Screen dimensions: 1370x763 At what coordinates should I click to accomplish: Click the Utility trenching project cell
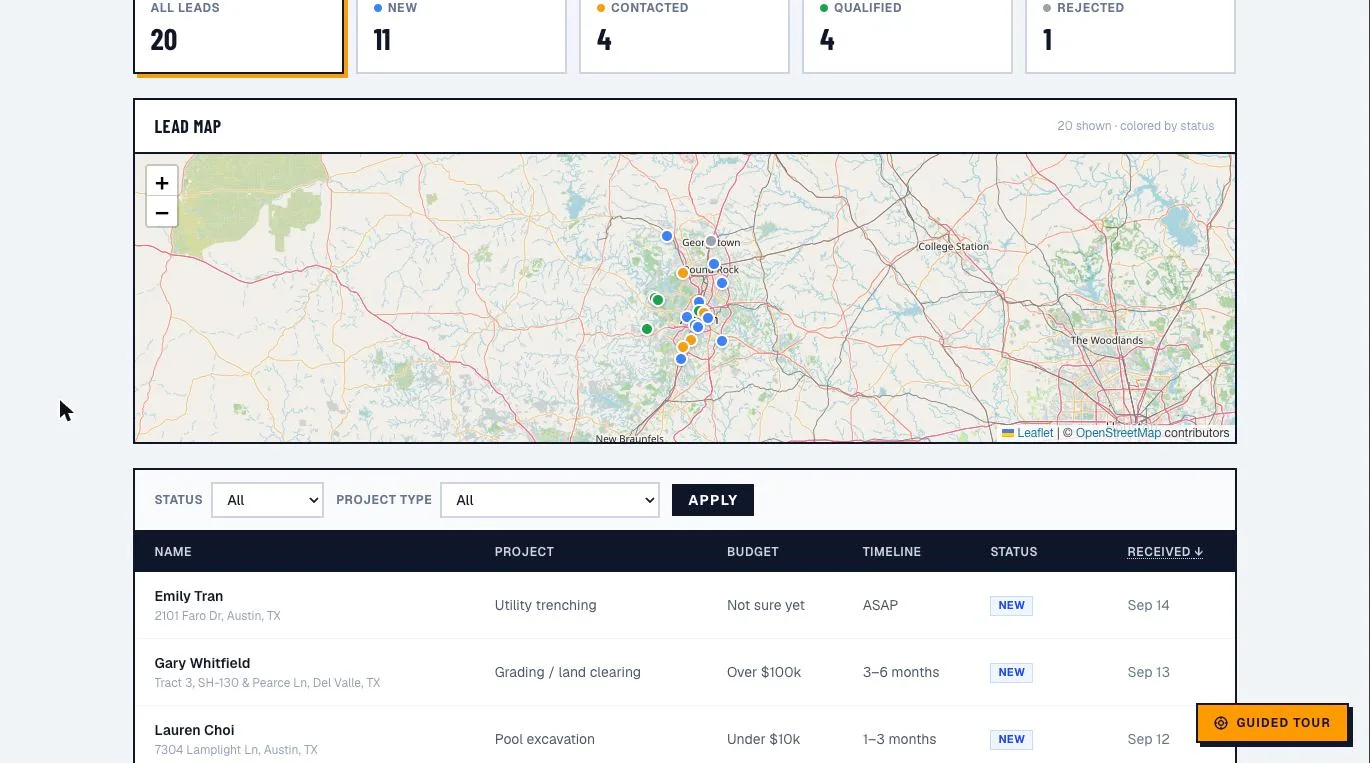click(x=545, y=605)
